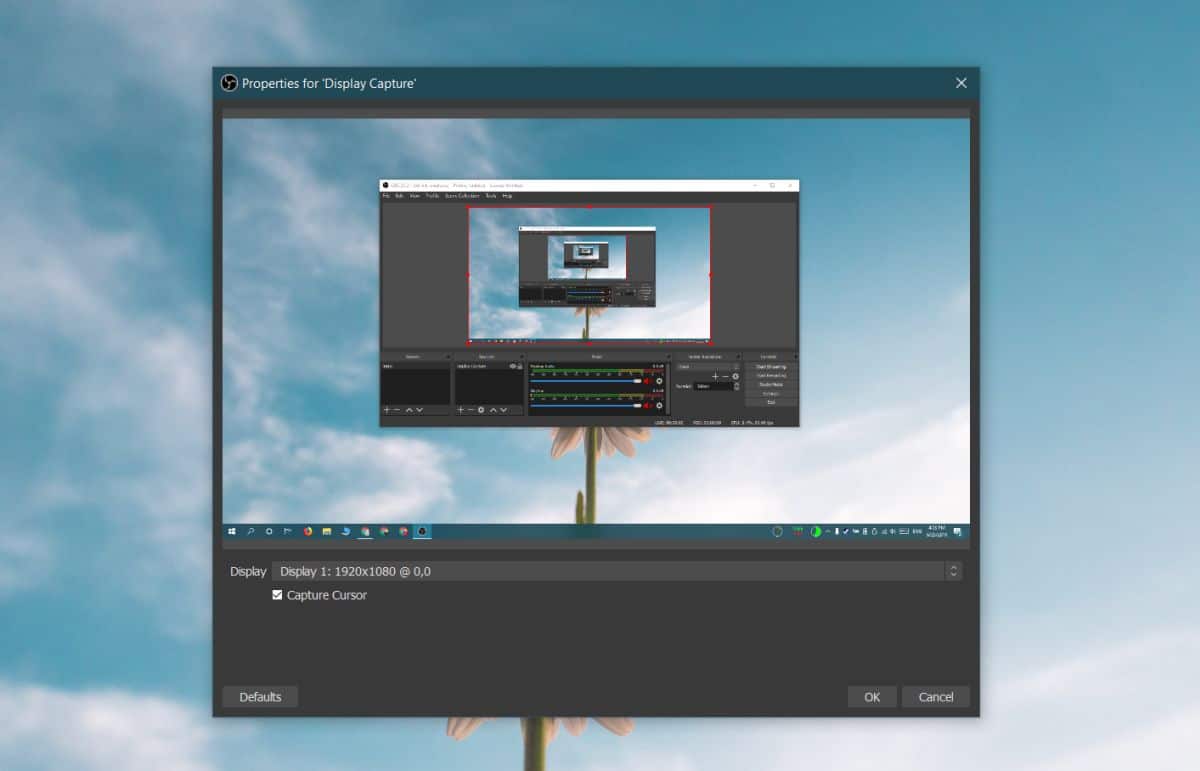Unmute the Desktop Audio speaker icon in Mixer
1200x771 pixels.
coord(648,380)
